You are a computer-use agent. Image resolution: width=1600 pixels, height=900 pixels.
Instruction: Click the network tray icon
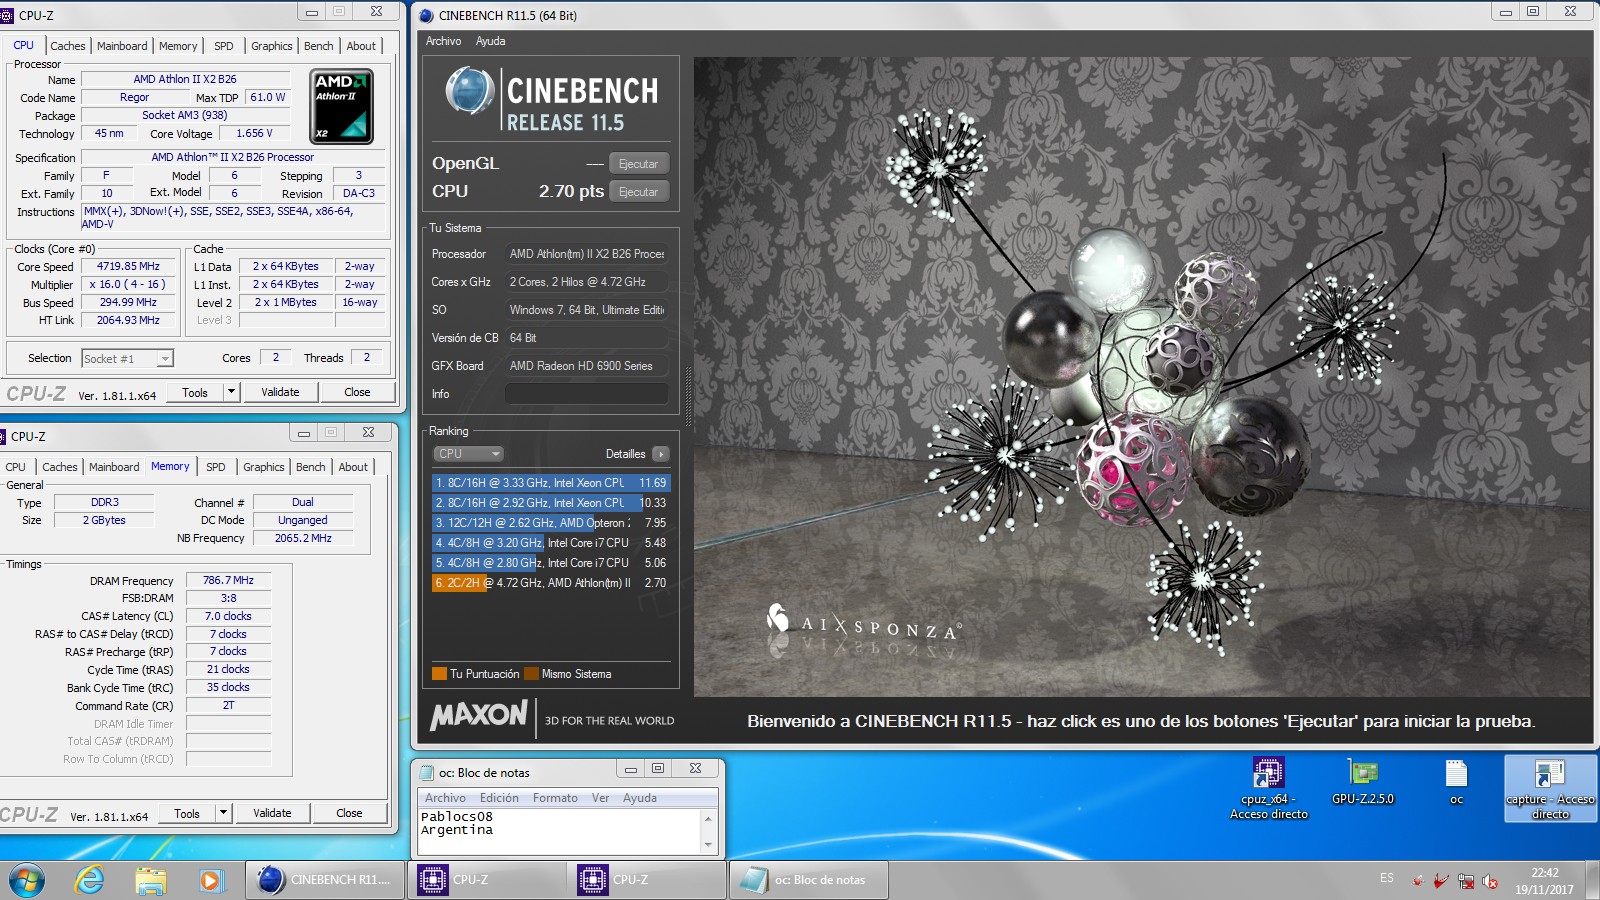(x=1466, y=881)
